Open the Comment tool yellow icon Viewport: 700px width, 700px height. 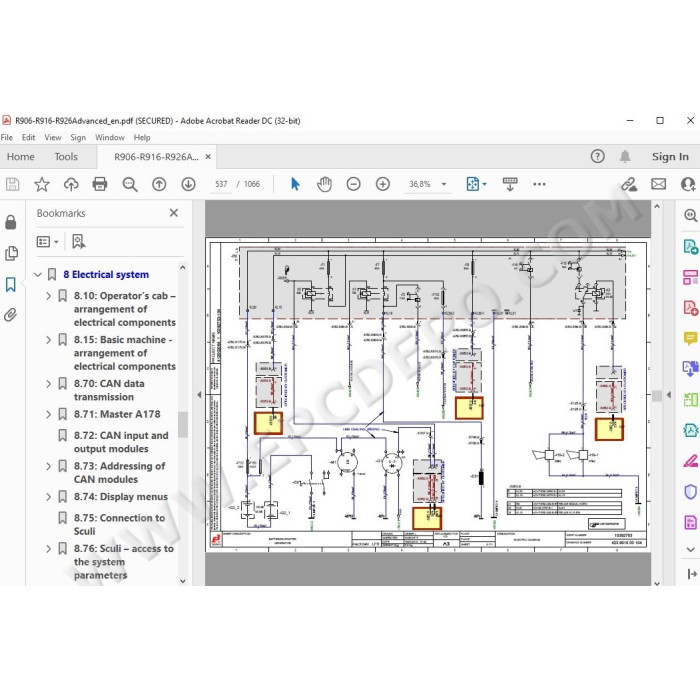(x=690, y=338)
